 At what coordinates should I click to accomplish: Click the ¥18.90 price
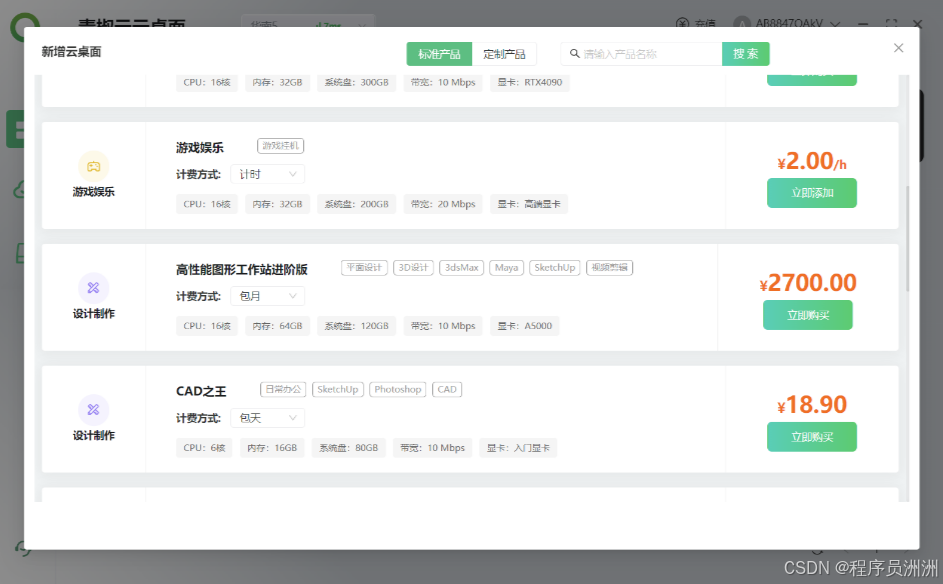coord(812,405)
